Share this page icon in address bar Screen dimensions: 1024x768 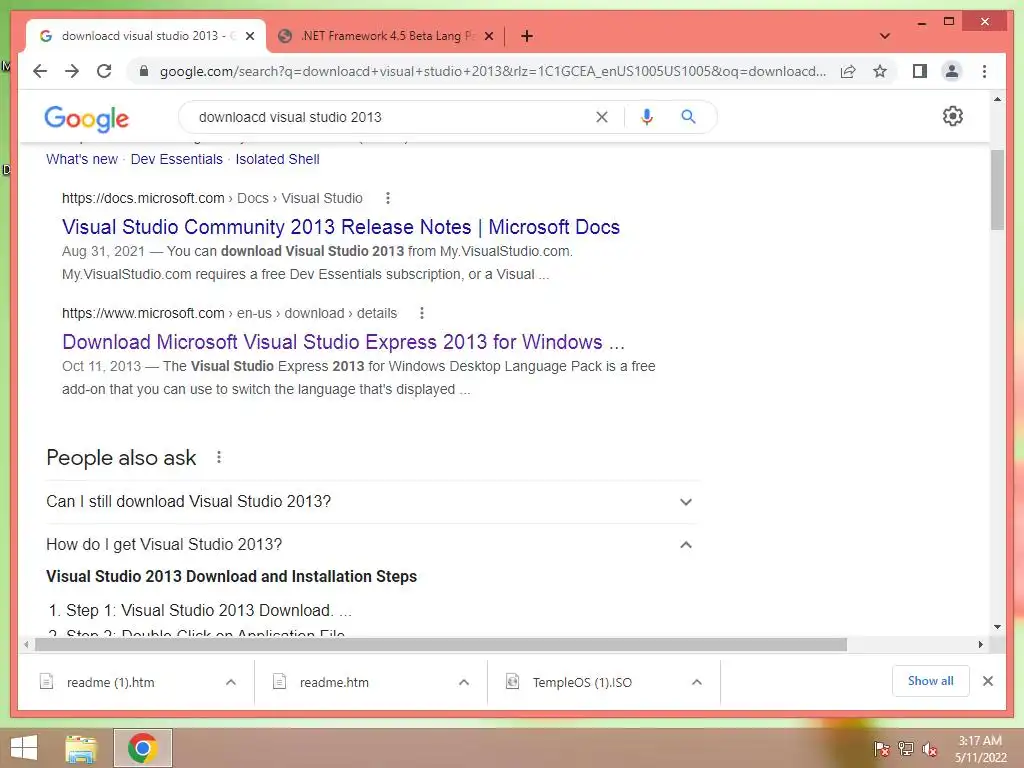[x=848, y=71]
